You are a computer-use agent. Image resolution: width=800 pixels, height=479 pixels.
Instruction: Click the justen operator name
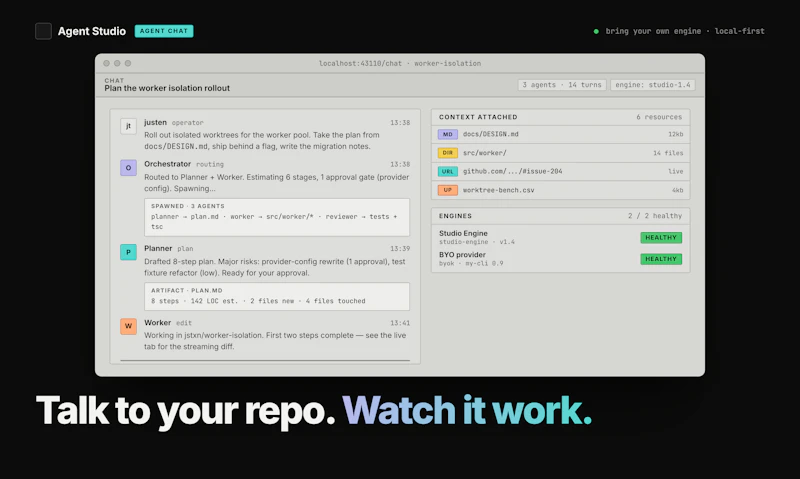[x=155, y=122]
